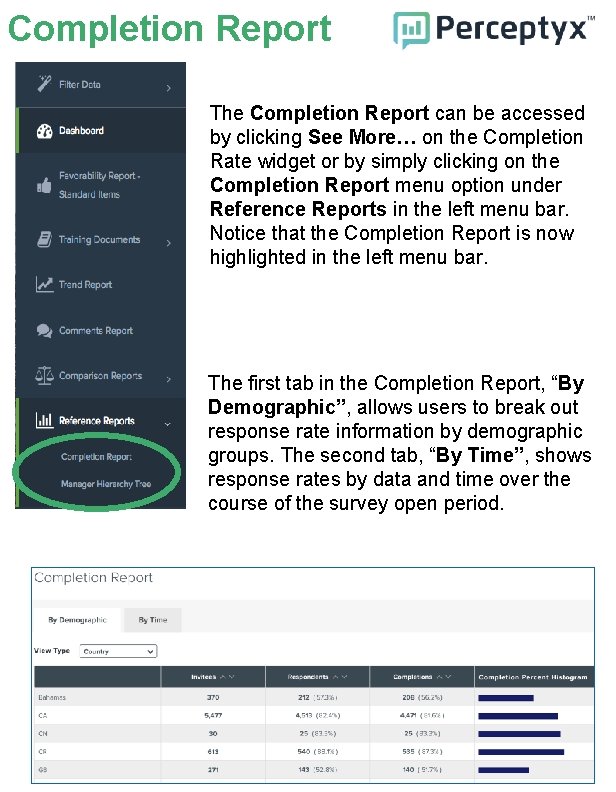This screenshot has width=616, height=792.
Task: Sort Completions column ascending with up arrow
Action: (439, 677)
